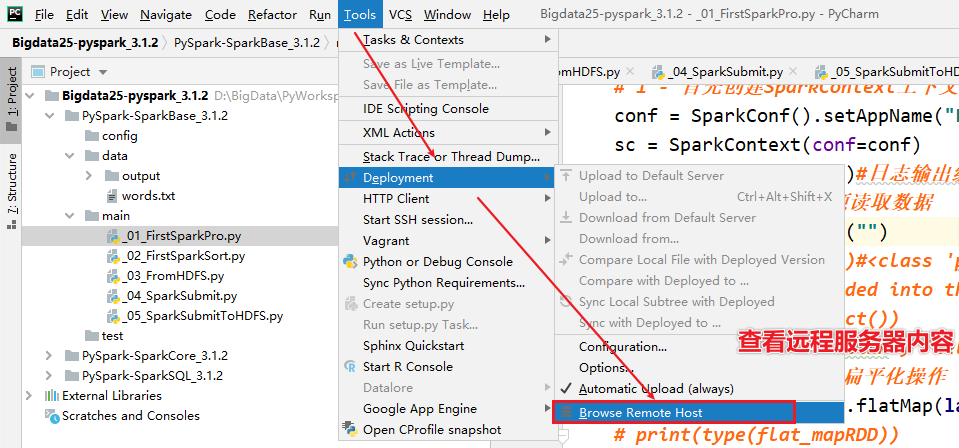Start R Console from Tools menu
The image size is (959, 448).
[x=448, y=367]
